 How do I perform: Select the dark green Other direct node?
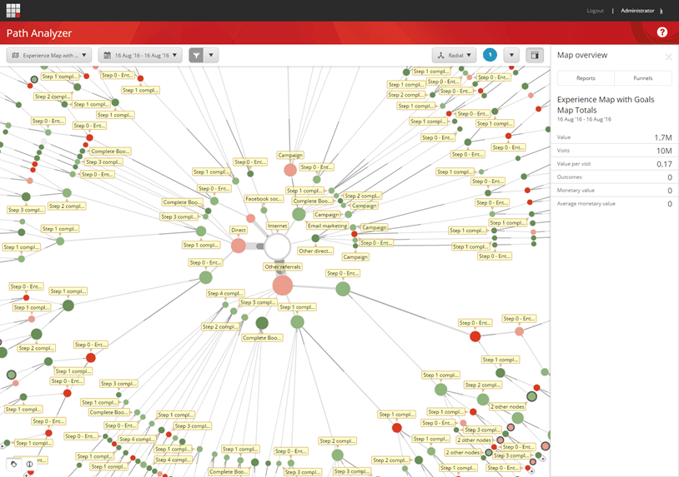pyautogui.click(x=315, y=238)
